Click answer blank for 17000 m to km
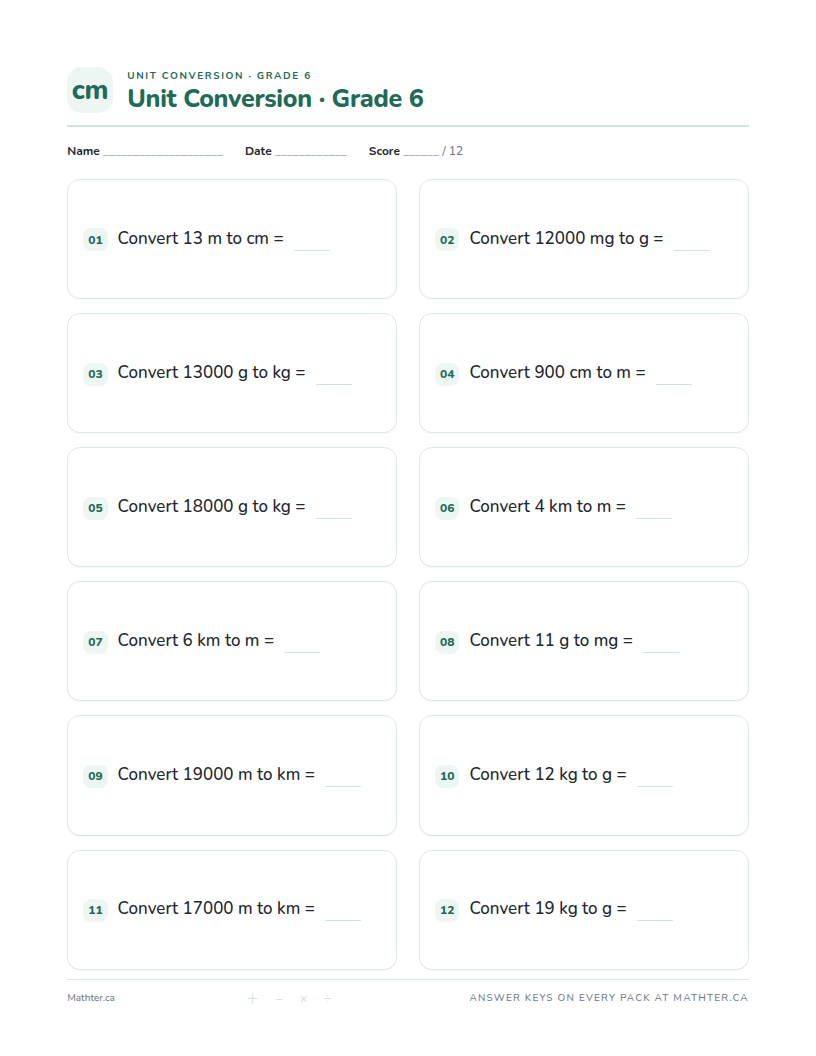This screenshot has width=816, height=1056. pyautogui.click(x=343, y=913)
